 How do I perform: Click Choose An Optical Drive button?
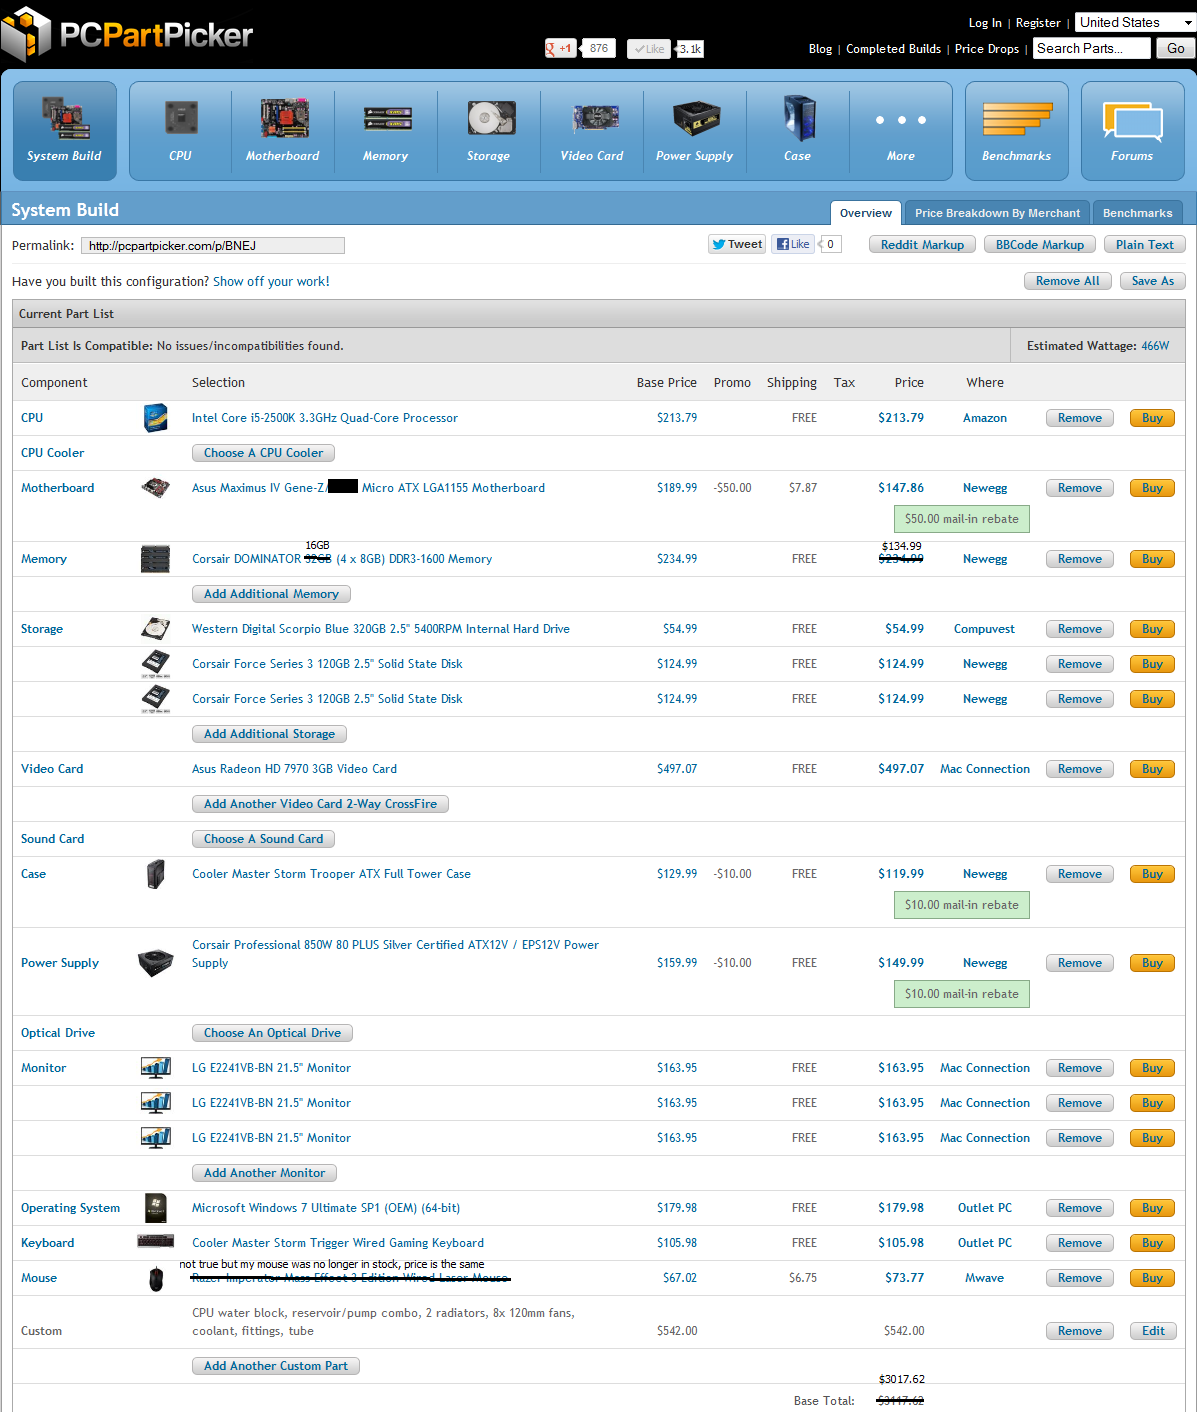pyautogui.click(x=272, y=1033)
